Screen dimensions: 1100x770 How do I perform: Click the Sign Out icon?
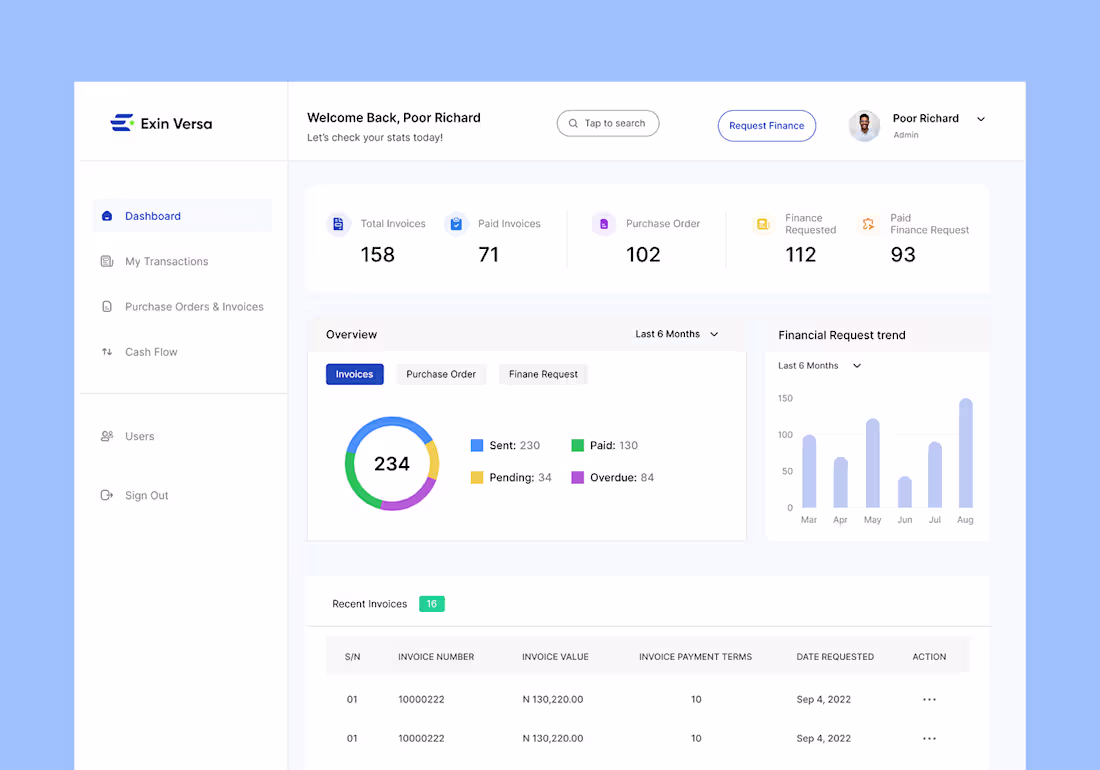108,495
